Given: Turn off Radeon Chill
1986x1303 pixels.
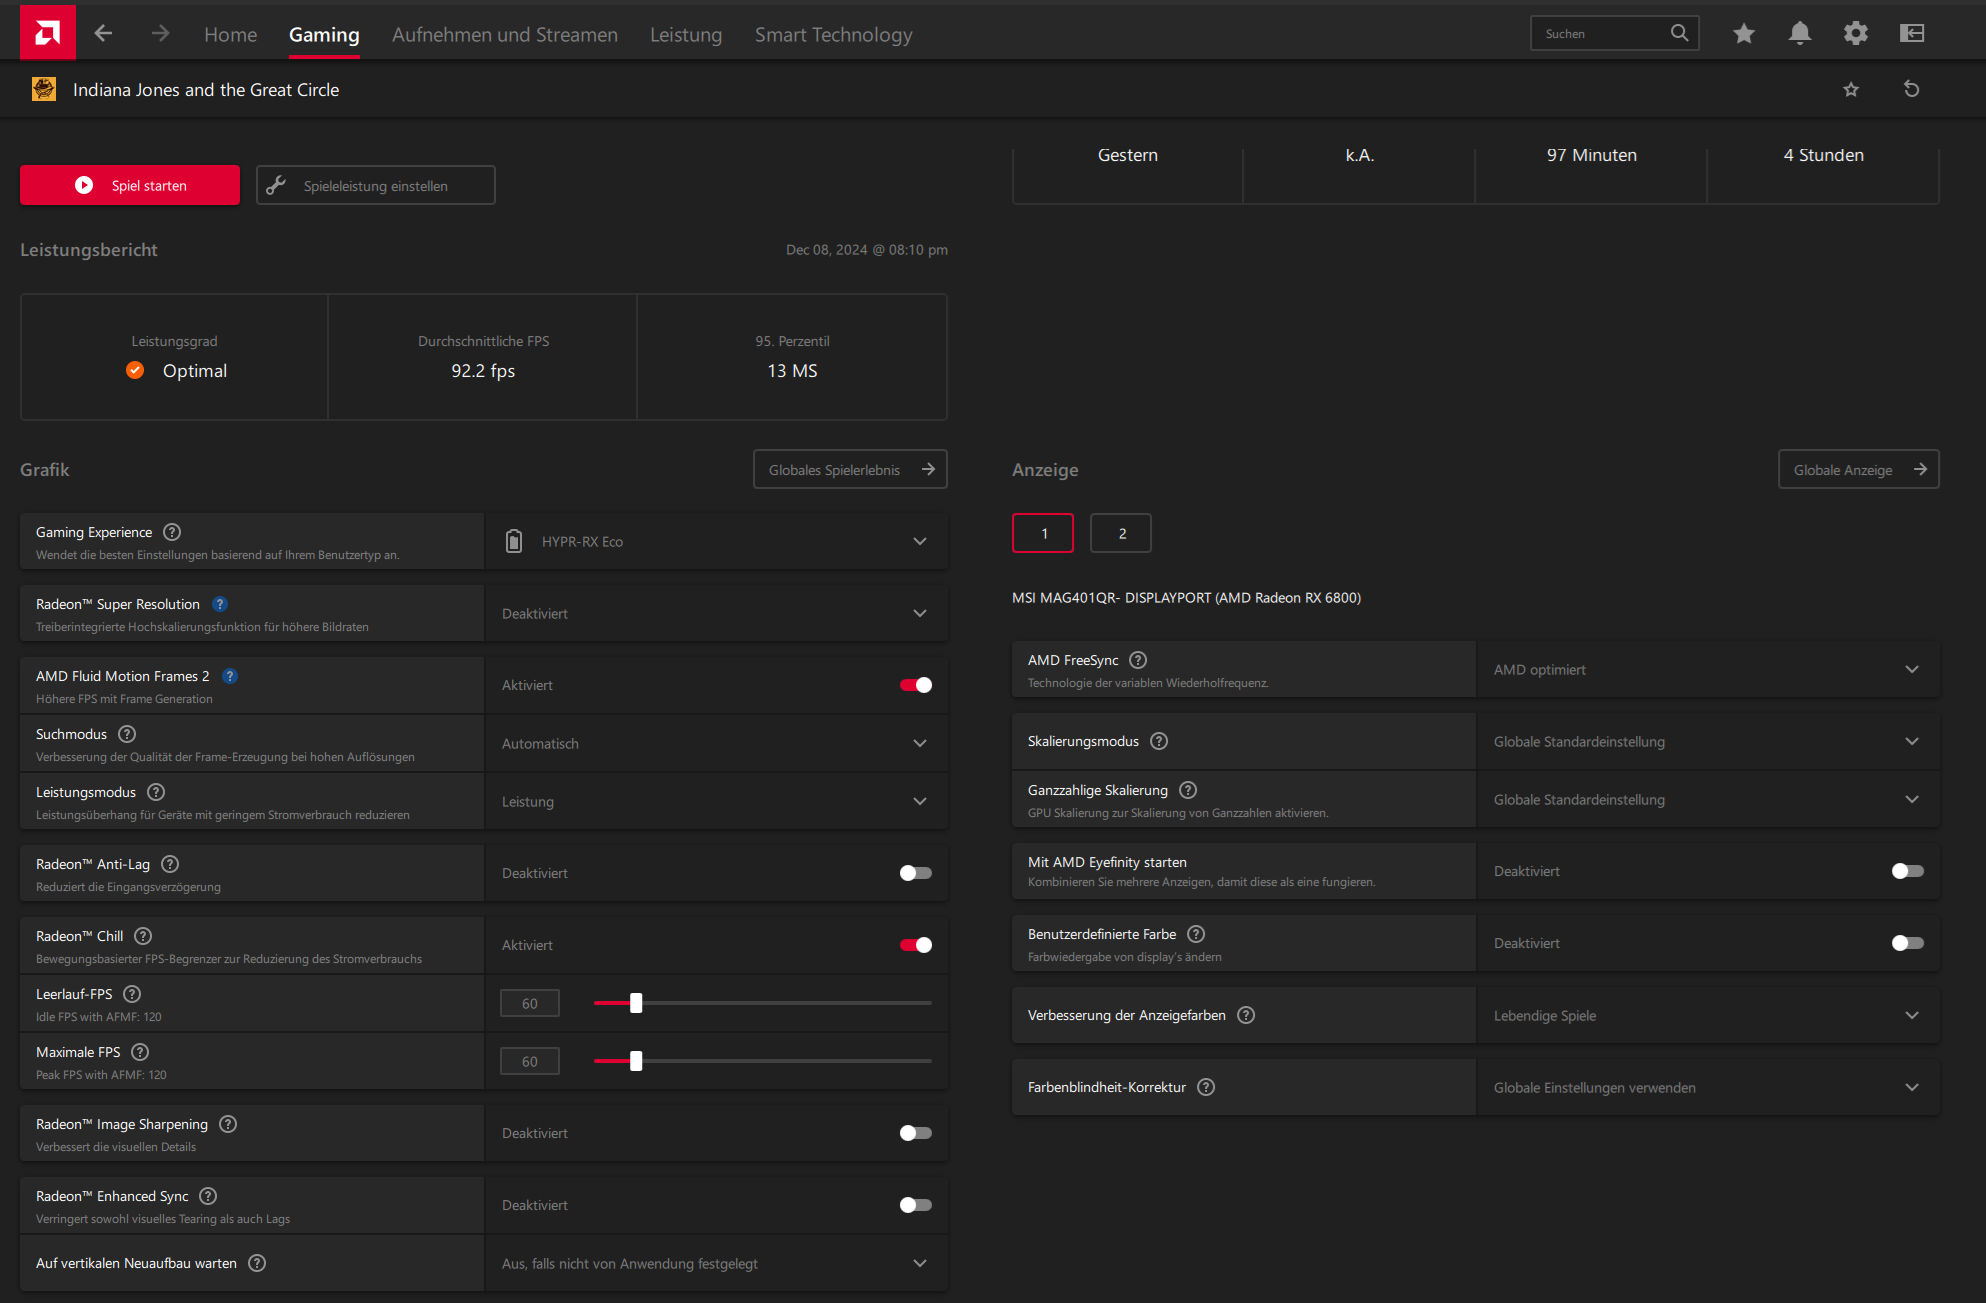Looking at the screenshot, I should pyautogui.click(x=914, y=944).
